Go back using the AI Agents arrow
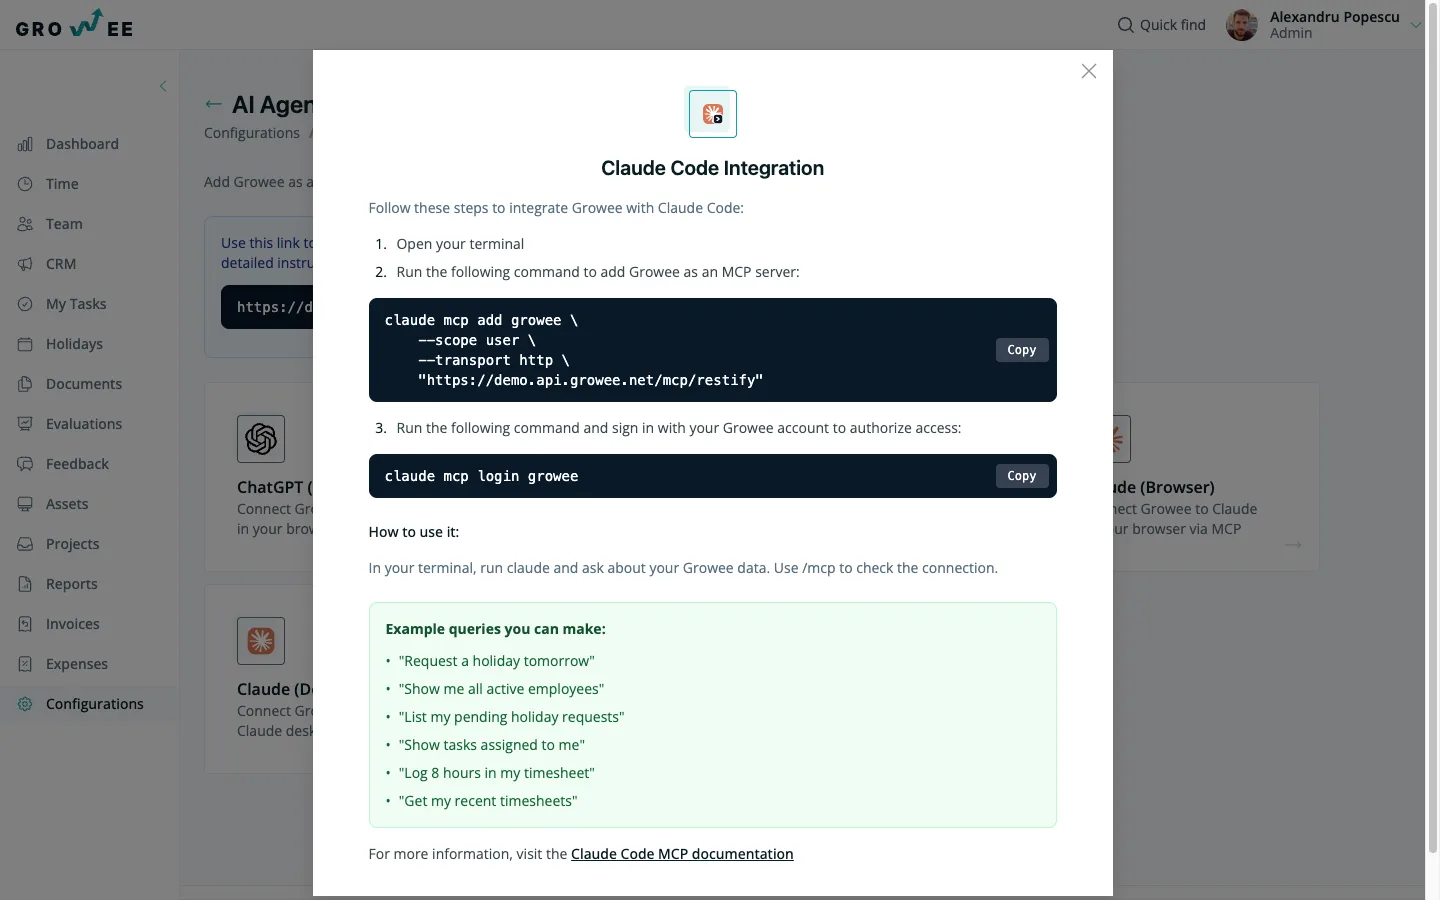Viewport: 1440px width, 900px height. pyautogui.click(x=213, y=104)
